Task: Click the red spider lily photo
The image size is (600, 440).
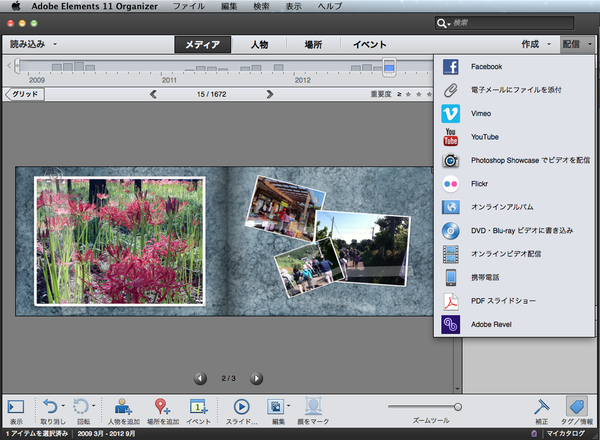Action: click(x=120, y=241)
